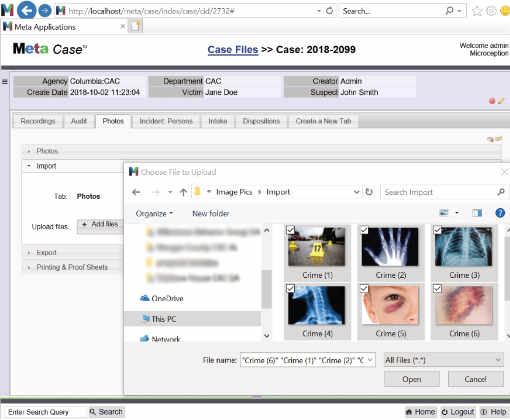This screenshot has width=510, height=420.
Task: Collapse the Import section
Action: (x=29, y=166)
